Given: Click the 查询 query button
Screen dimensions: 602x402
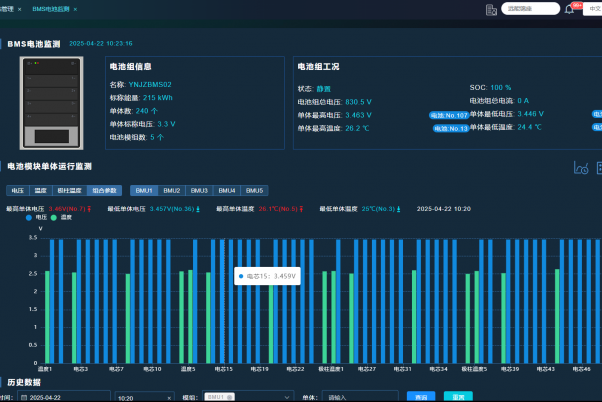Looking at the screenshot, I should [x=421, y=397].
